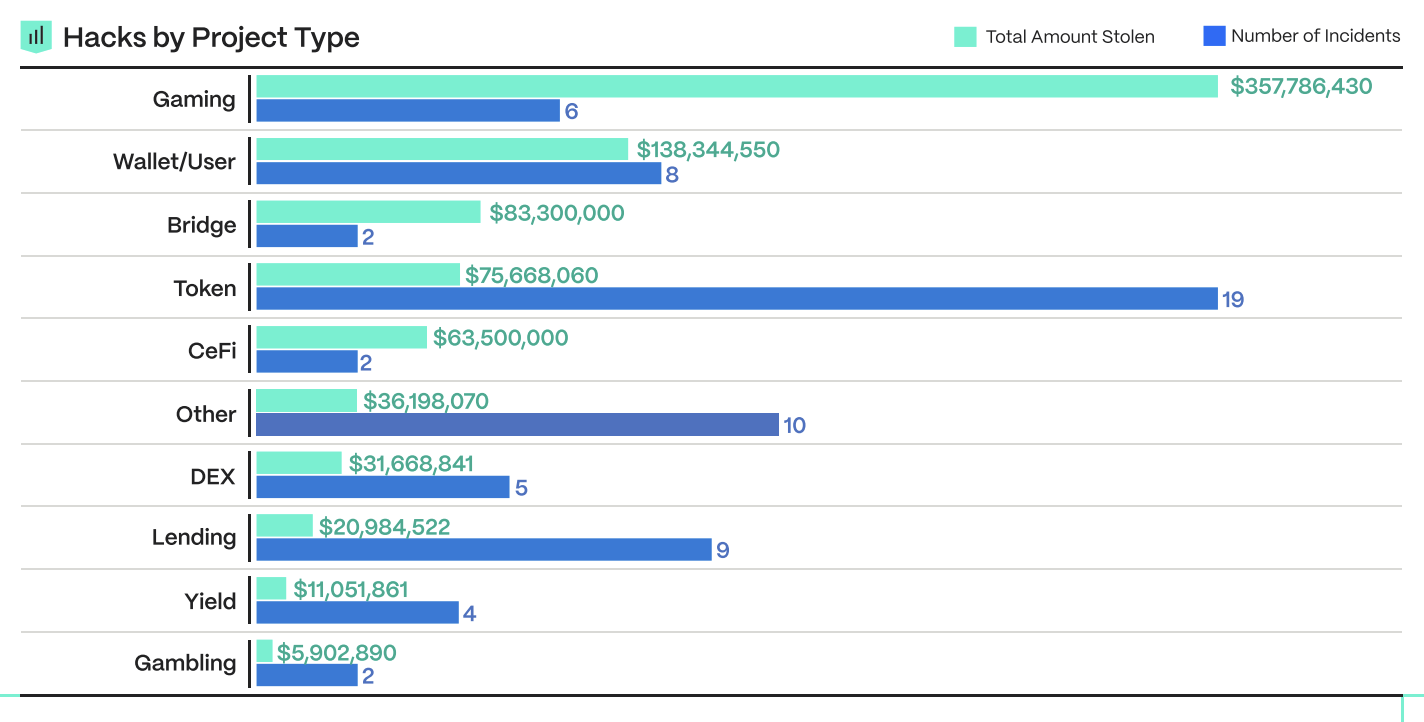This screenshot has height=722, width=1424.
Task: Select the Wallet/User incidents bar
Action: click(459, 174)
